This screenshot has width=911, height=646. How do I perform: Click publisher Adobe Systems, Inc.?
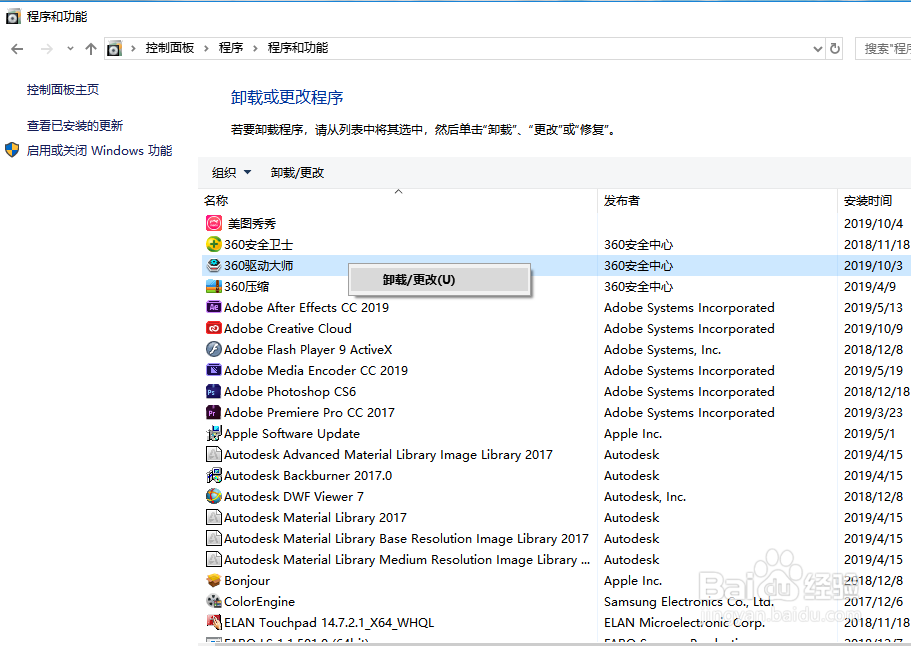662,350
